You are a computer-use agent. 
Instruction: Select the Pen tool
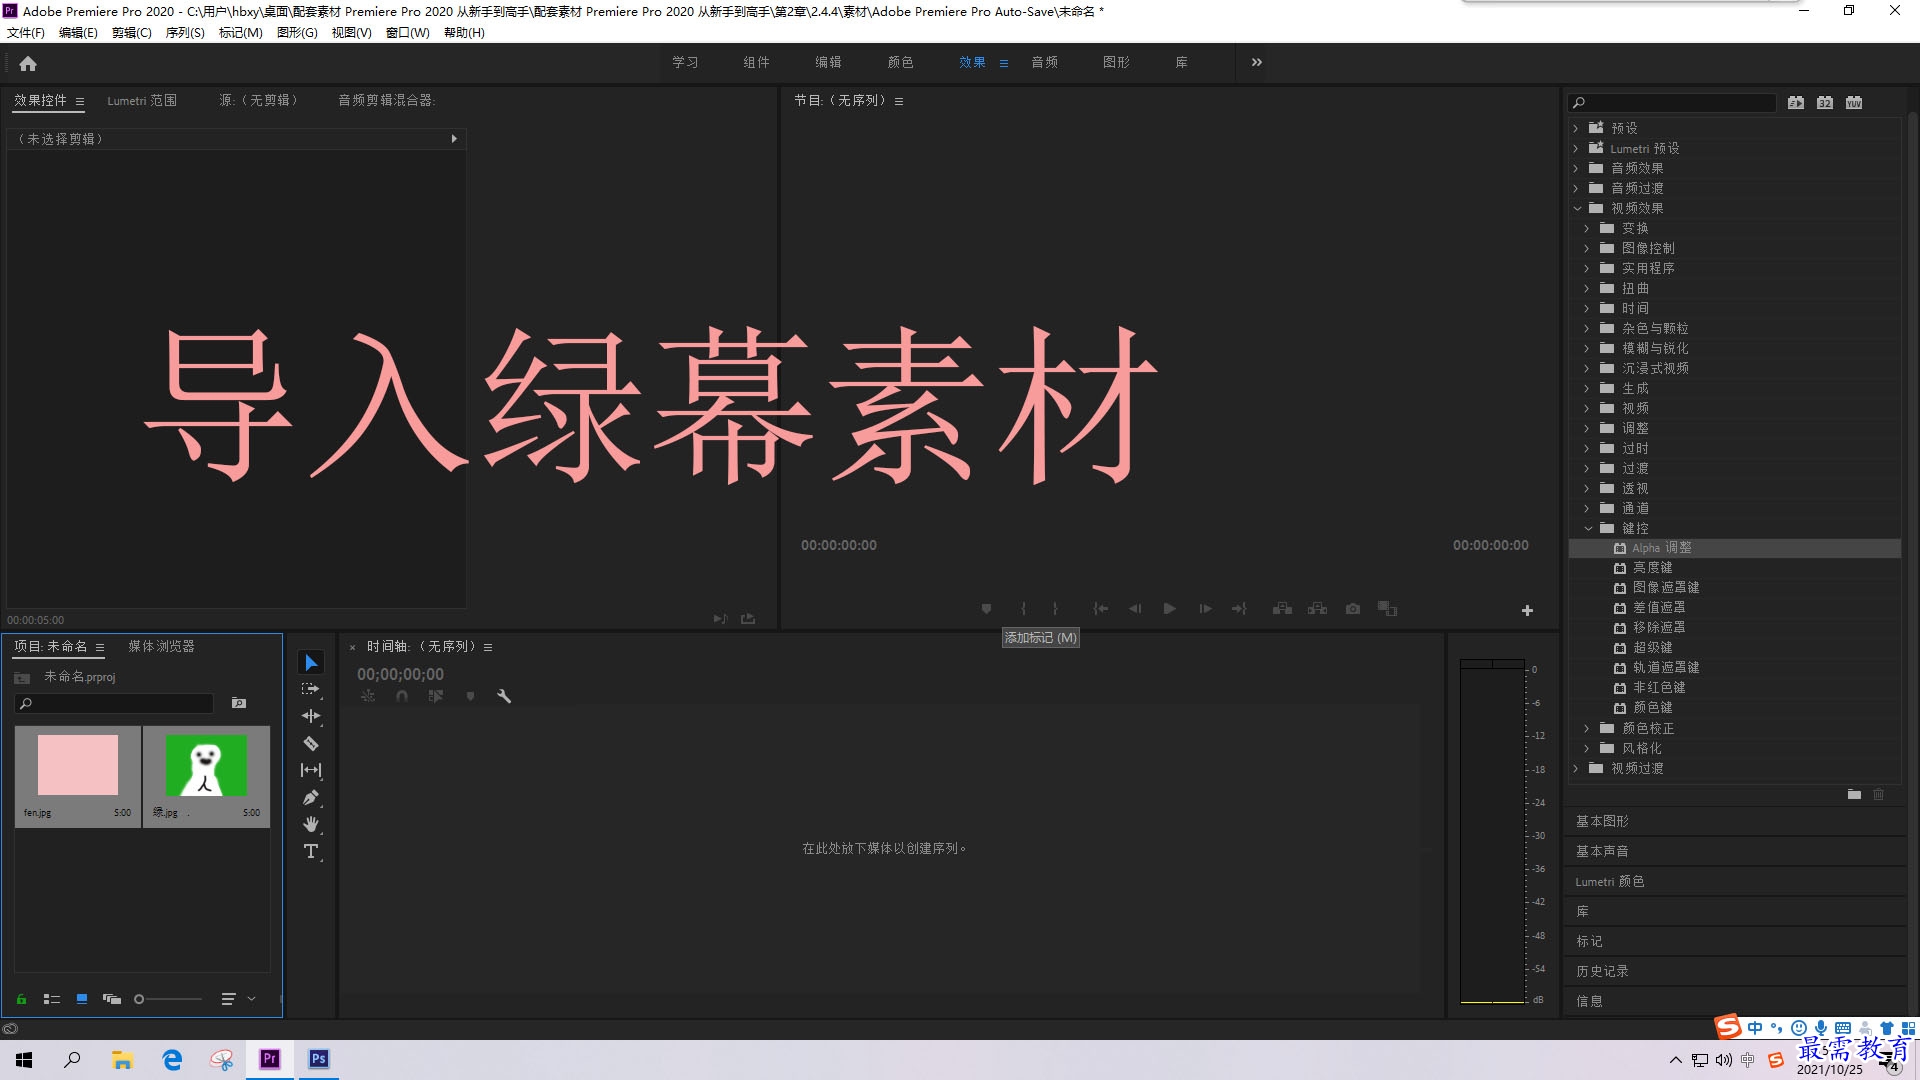tap(311, 797)
